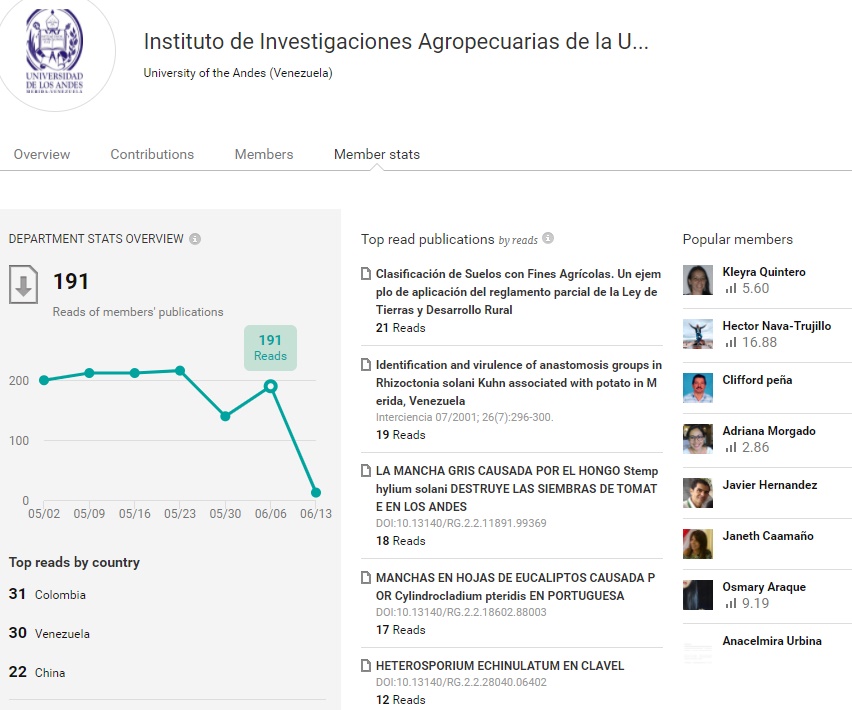Open Clifford peña's member profile name

click(757, 380)
